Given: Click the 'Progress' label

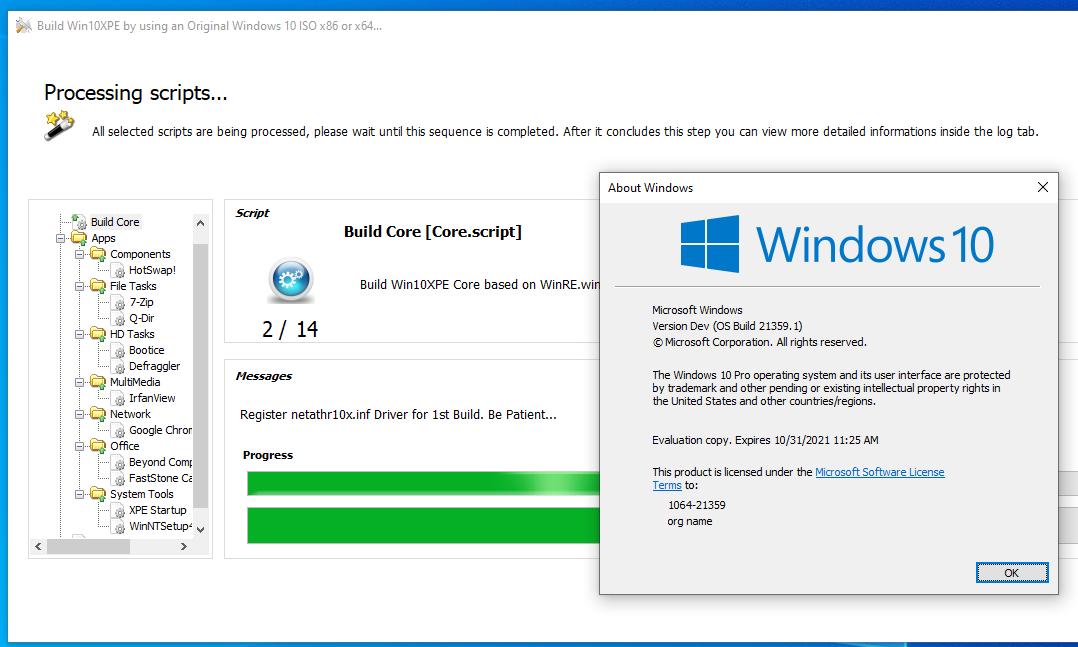Looking at the screenshot, I should click(267, 455).
